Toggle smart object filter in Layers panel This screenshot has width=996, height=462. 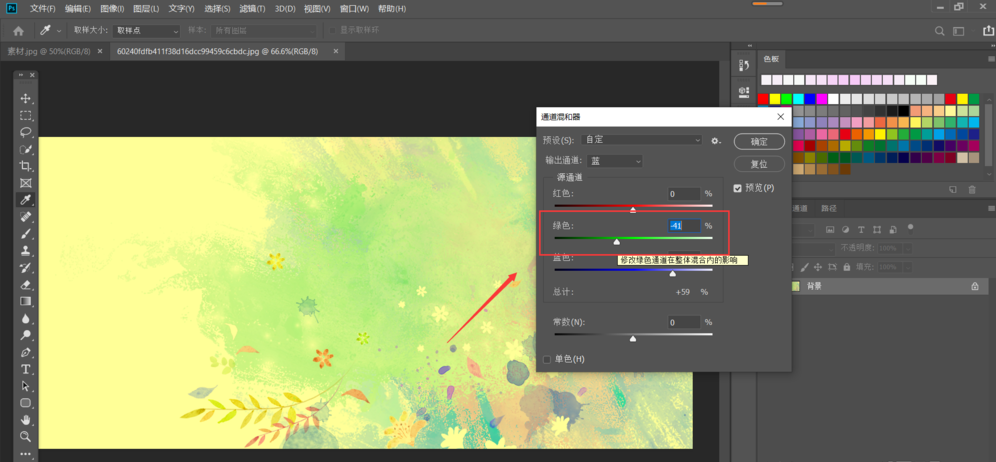coord(893,229)
